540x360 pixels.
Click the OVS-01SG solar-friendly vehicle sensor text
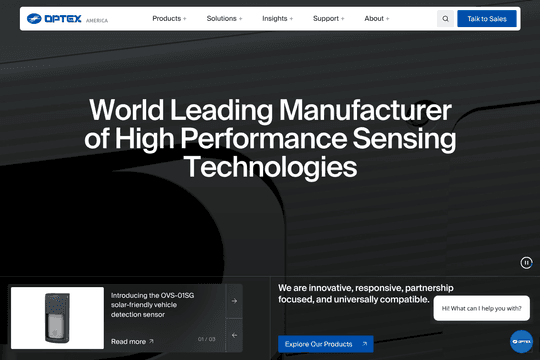point(153,305)
